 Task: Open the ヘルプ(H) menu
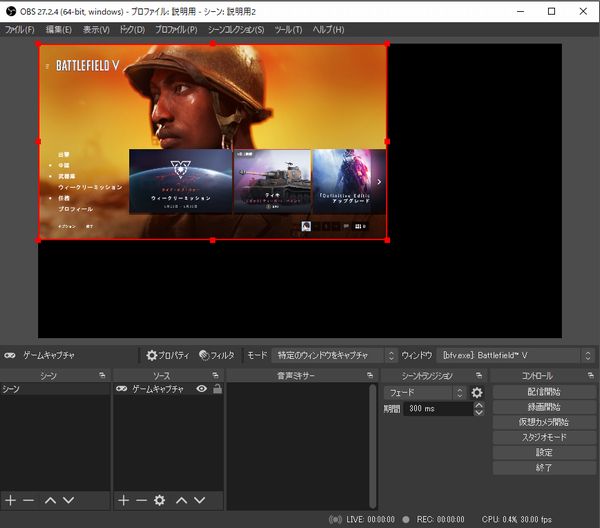[328, 29]
